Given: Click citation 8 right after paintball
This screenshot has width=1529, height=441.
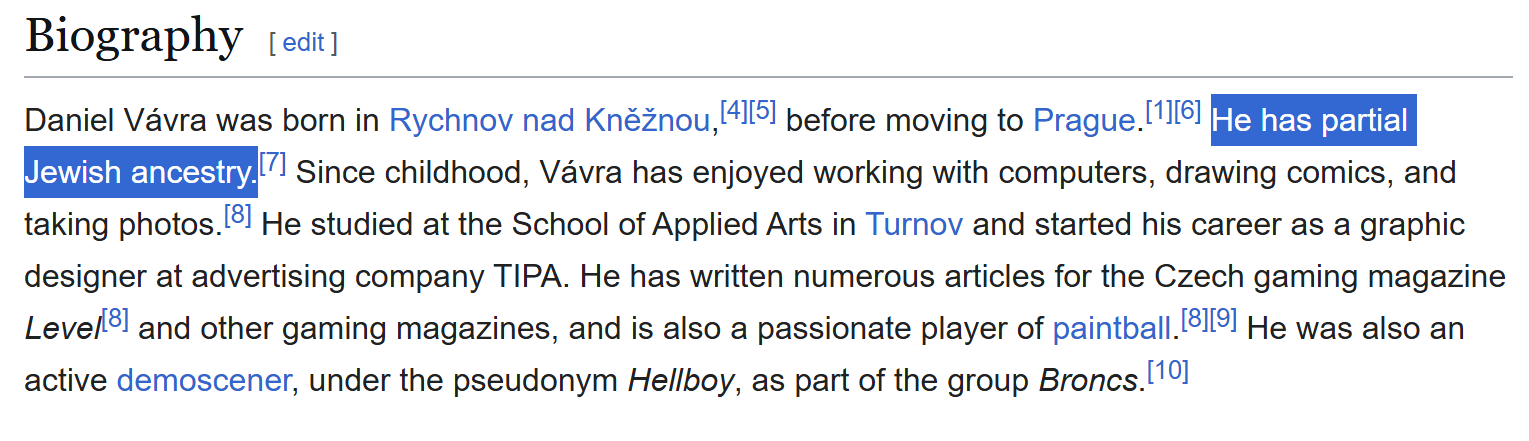Looking at the screenshot, I should pos(1195,319).
